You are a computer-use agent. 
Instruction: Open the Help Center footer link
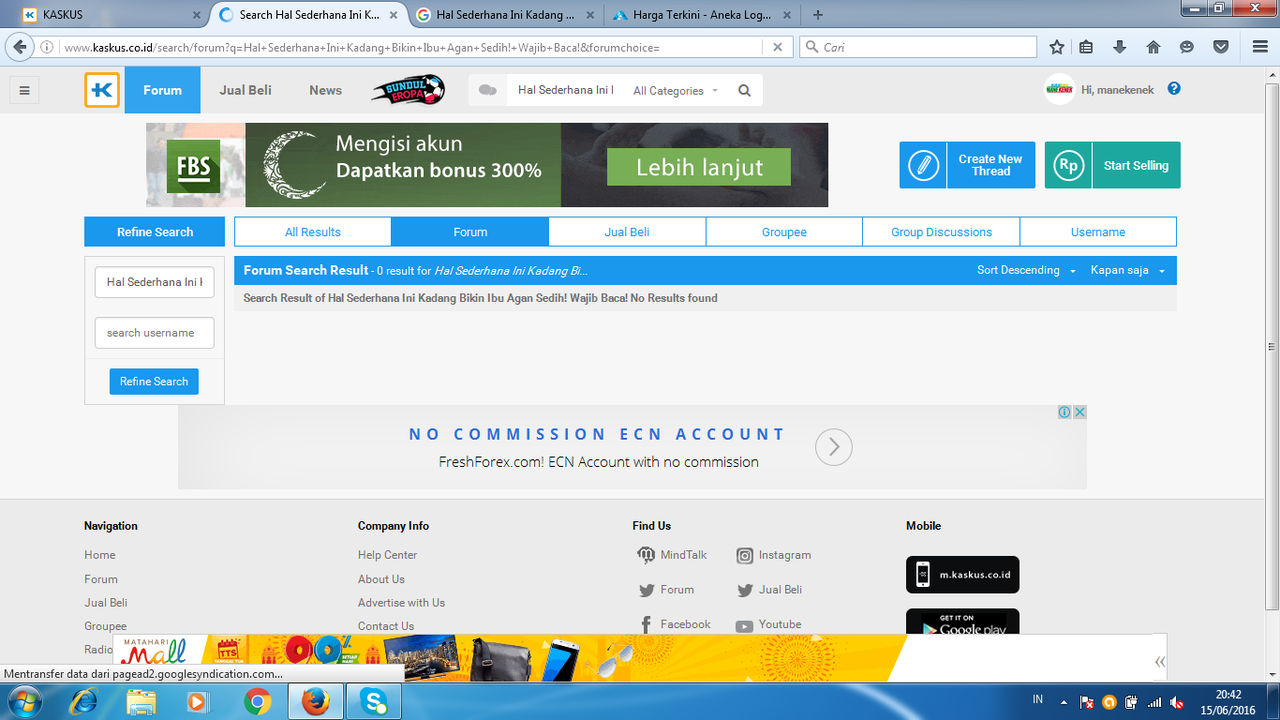(387, 555)
